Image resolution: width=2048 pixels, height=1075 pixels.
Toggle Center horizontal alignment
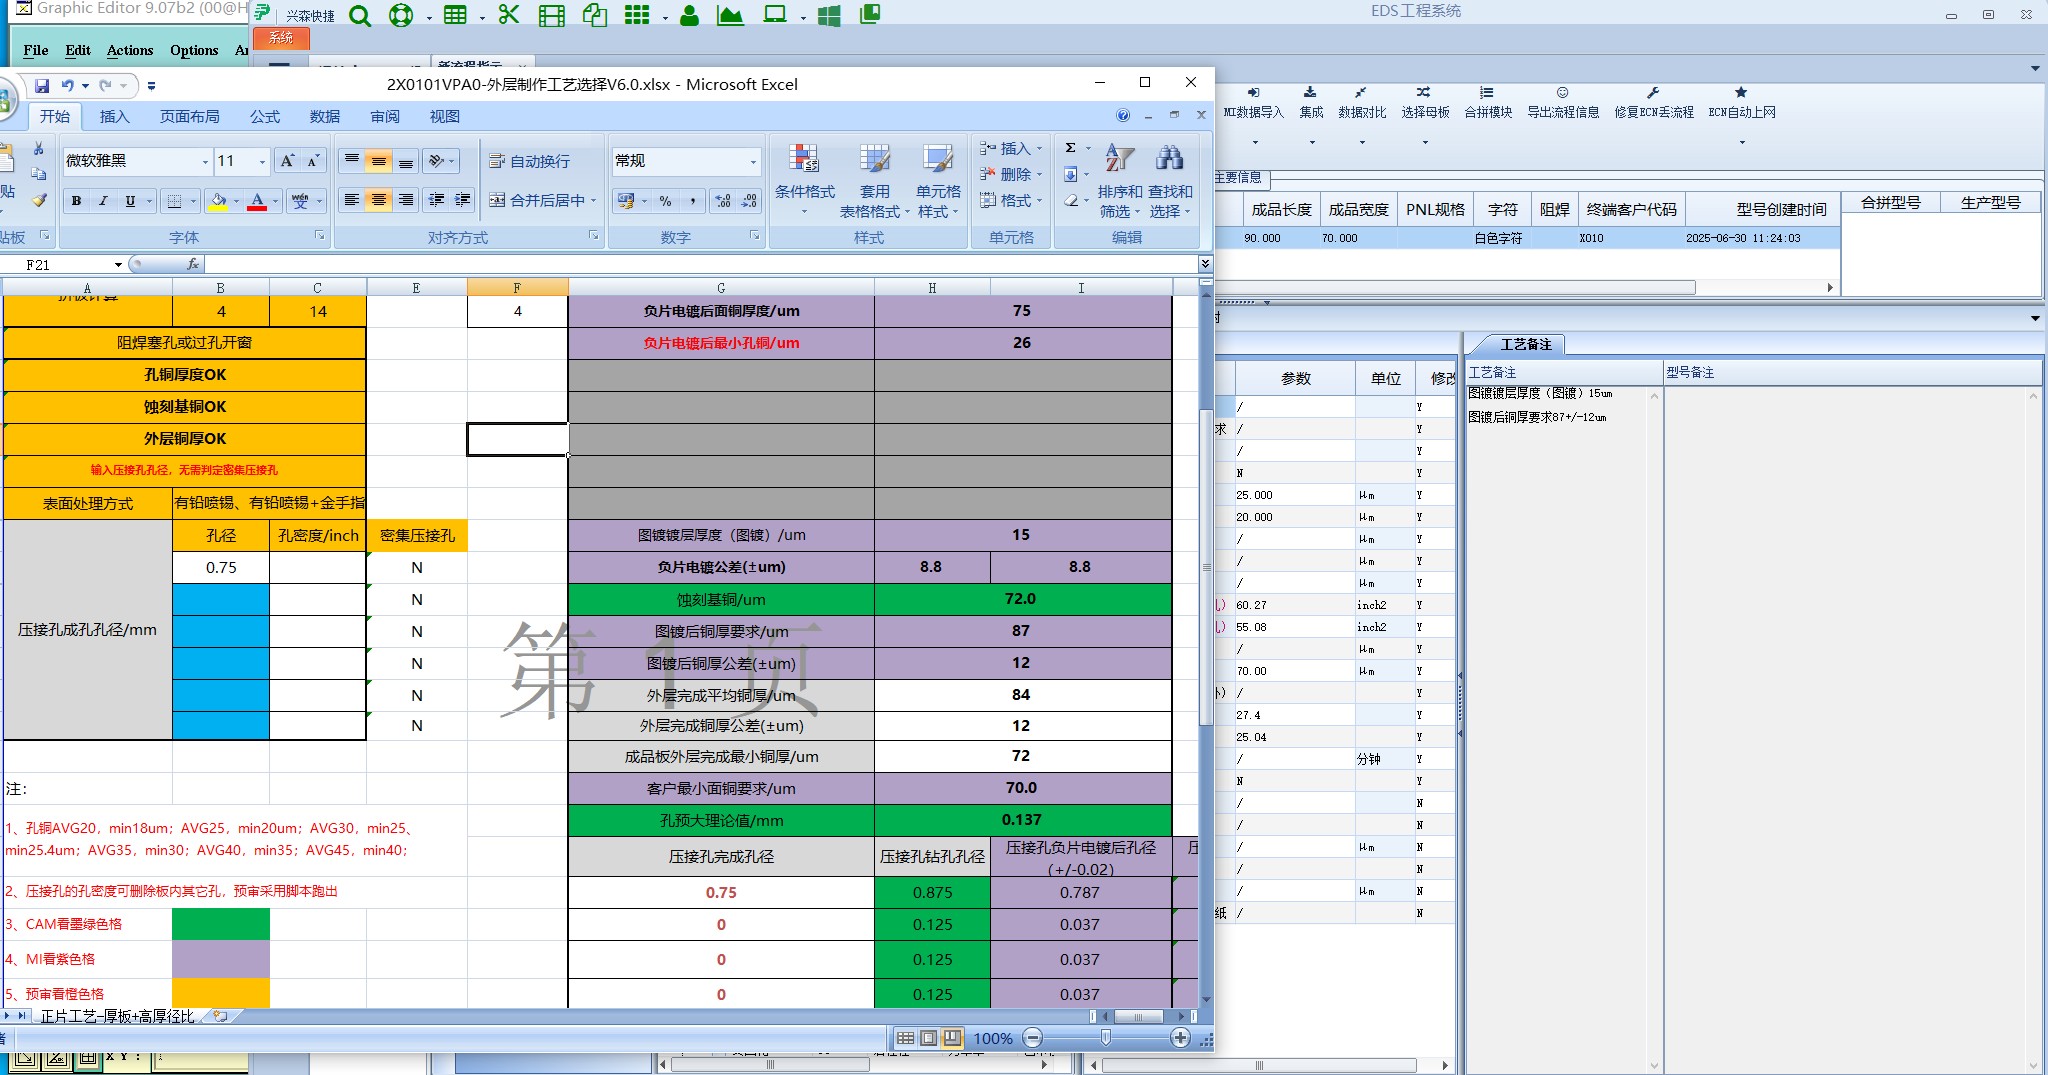(379, 200)
